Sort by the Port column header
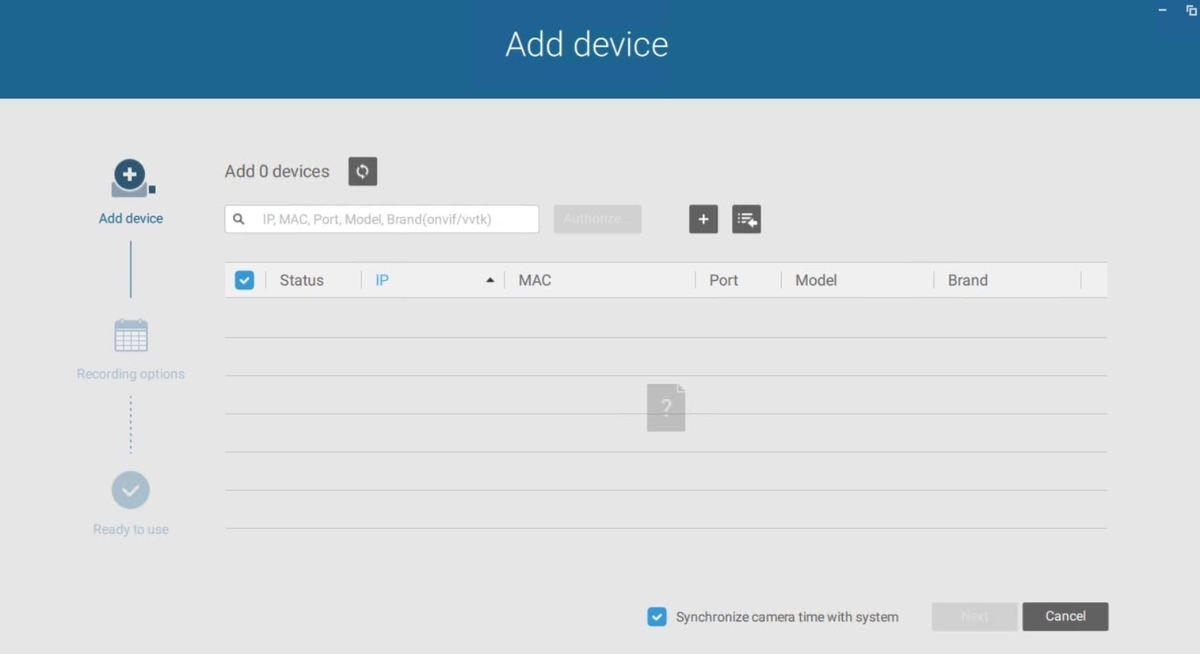This screenshot has height=654, width=1200. point(724,280)
